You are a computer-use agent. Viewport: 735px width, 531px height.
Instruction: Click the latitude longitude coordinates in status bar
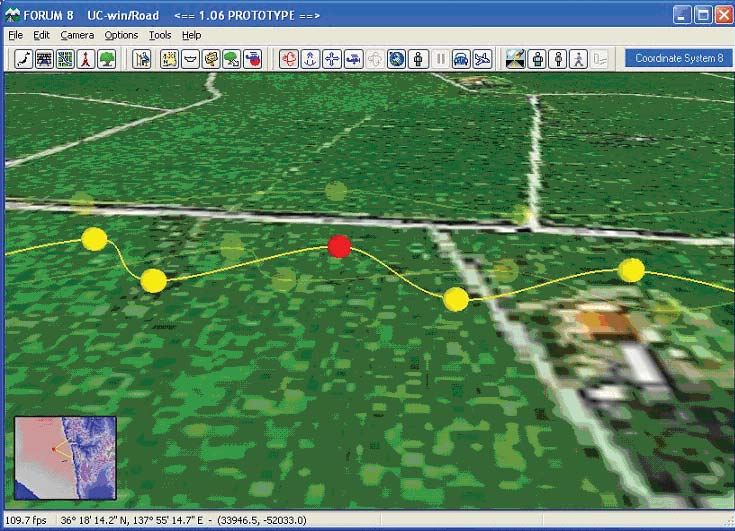(x=183, y=520)
